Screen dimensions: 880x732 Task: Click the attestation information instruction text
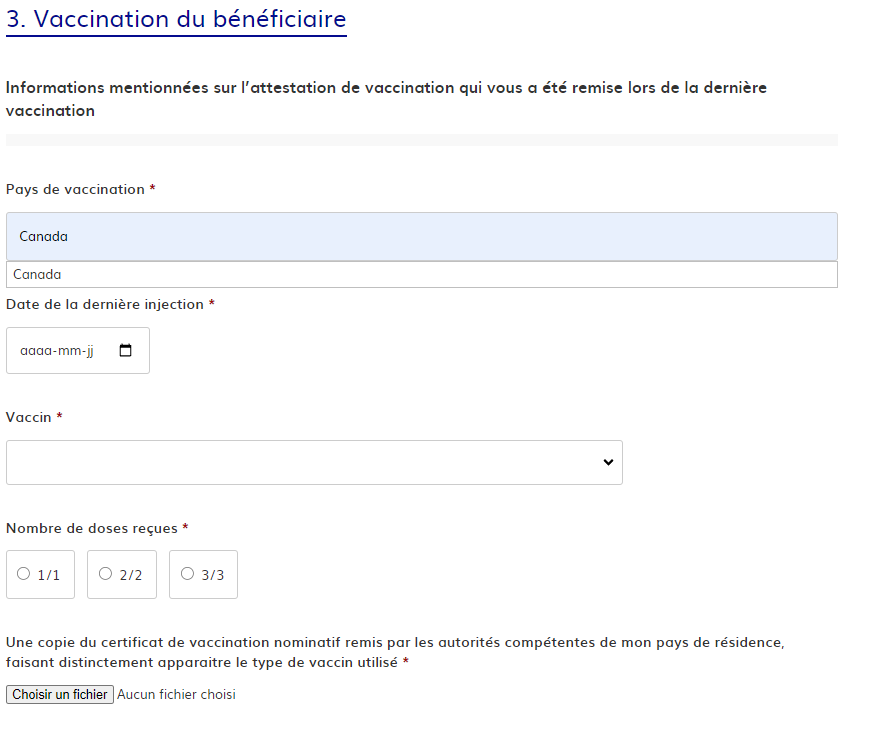(386, 98)
